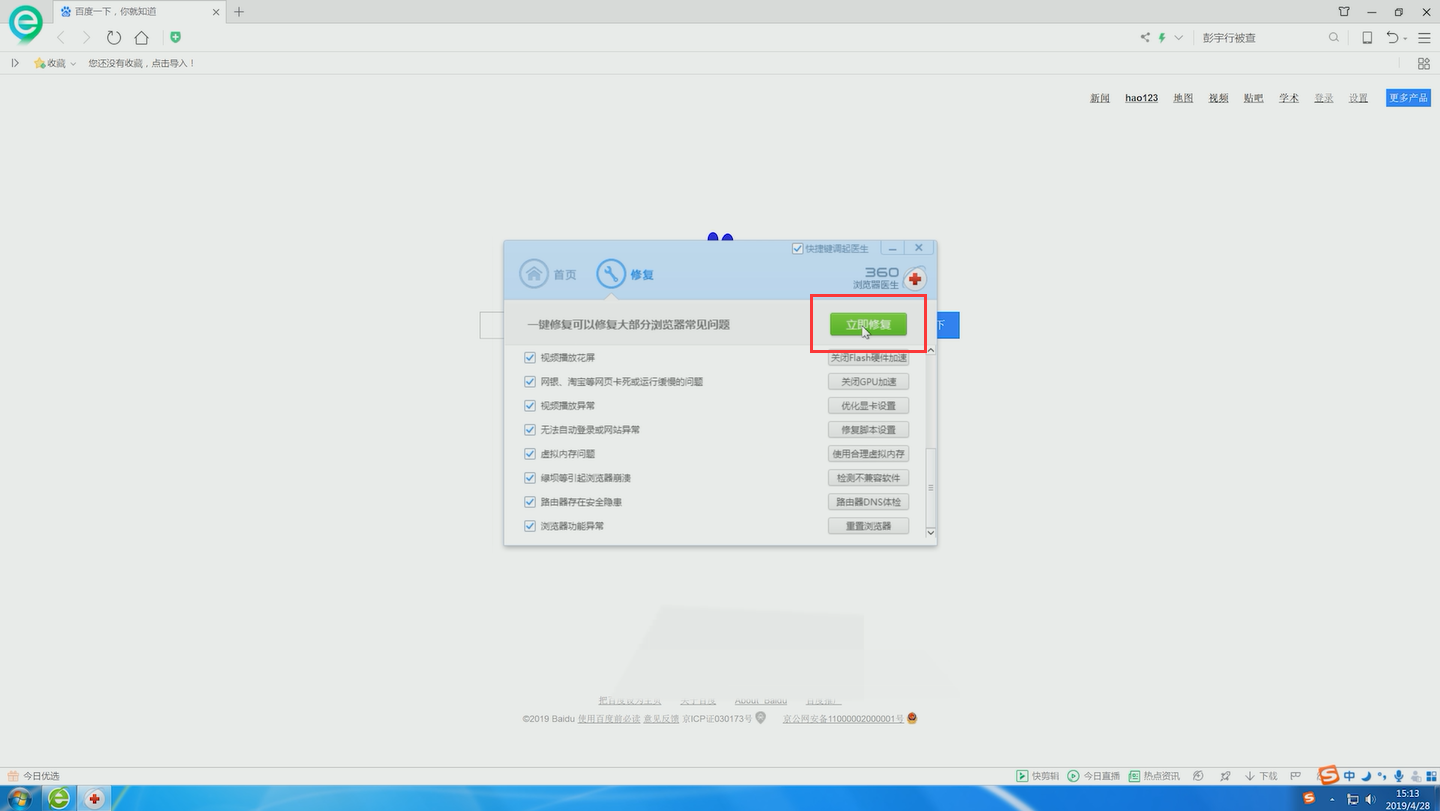This screenshot has height=811, width=1440.
Task: Click Windows Start button
Action: click(x=18, y=798)
